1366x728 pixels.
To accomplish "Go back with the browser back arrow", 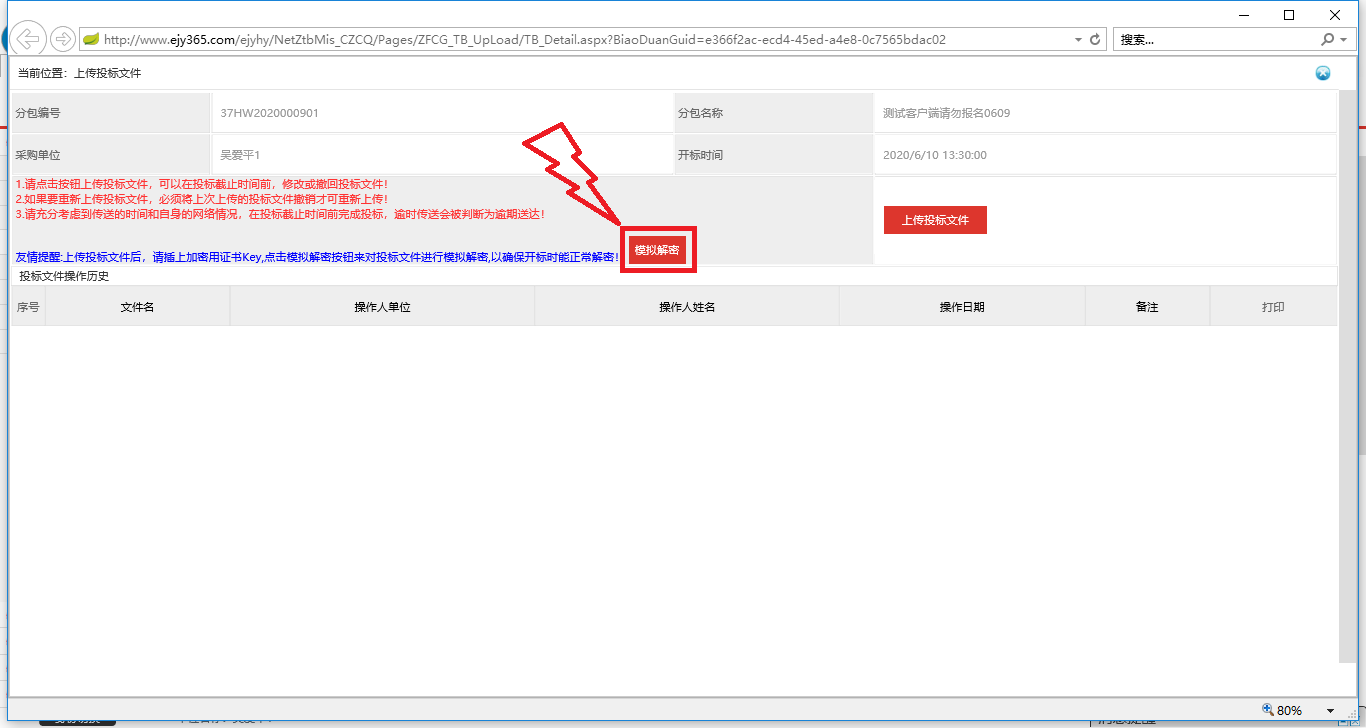I will click(29, 39).
